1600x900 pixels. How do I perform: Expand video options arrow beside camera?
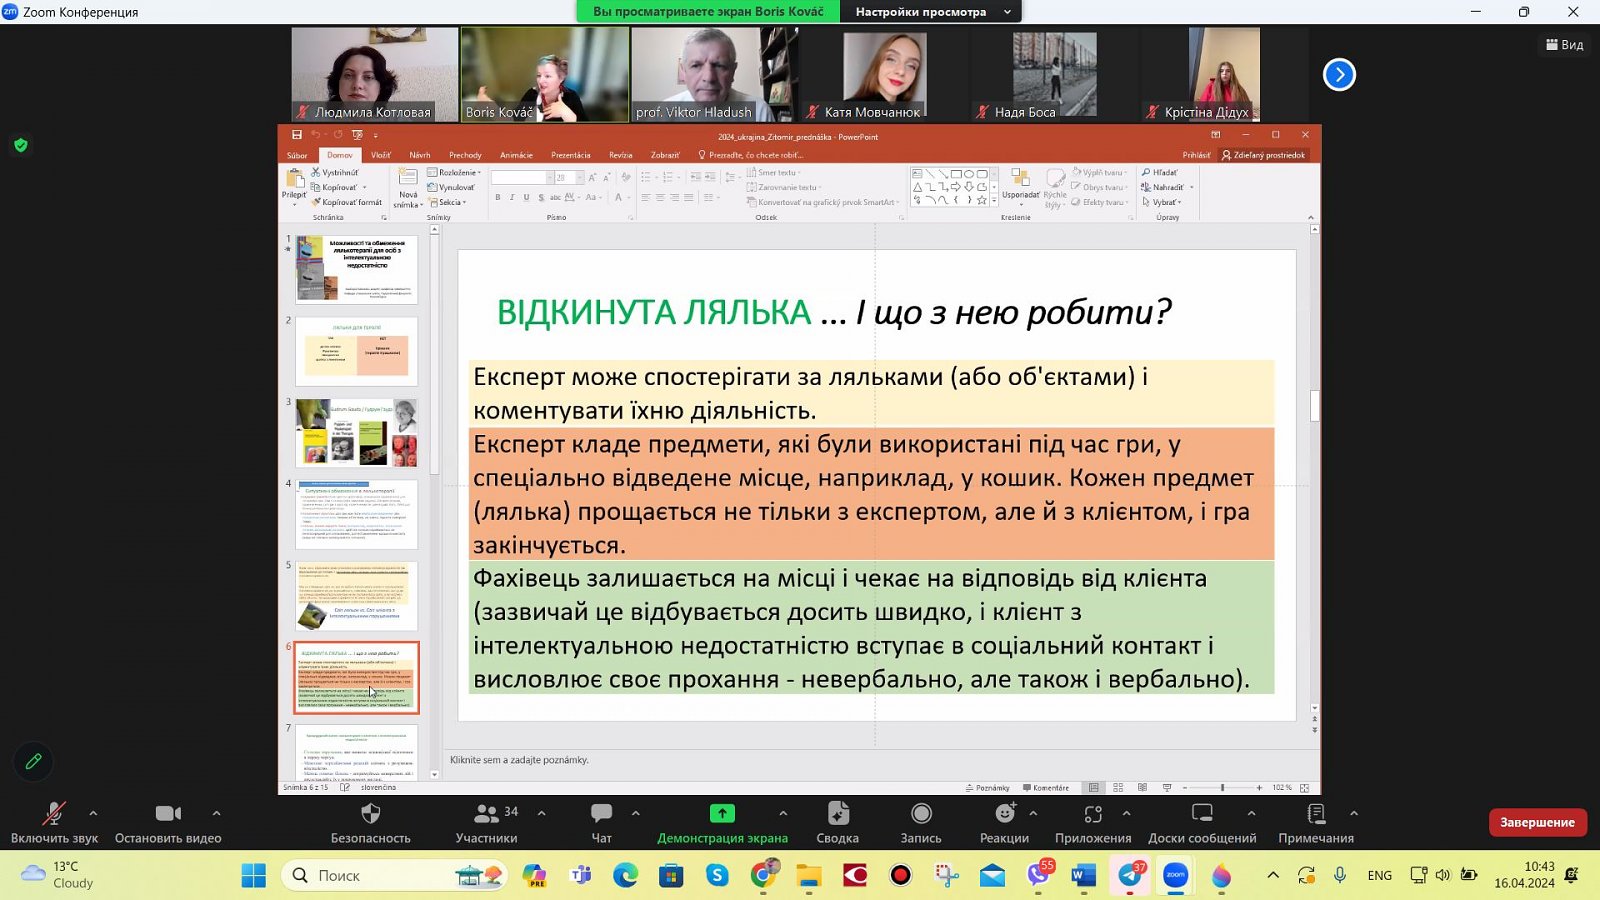pyautogui.click(x=216, y=813)
